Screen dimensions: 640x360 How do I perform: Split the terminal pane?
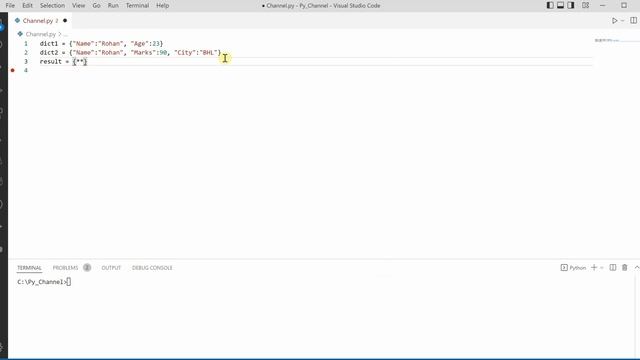click(613, 267)
